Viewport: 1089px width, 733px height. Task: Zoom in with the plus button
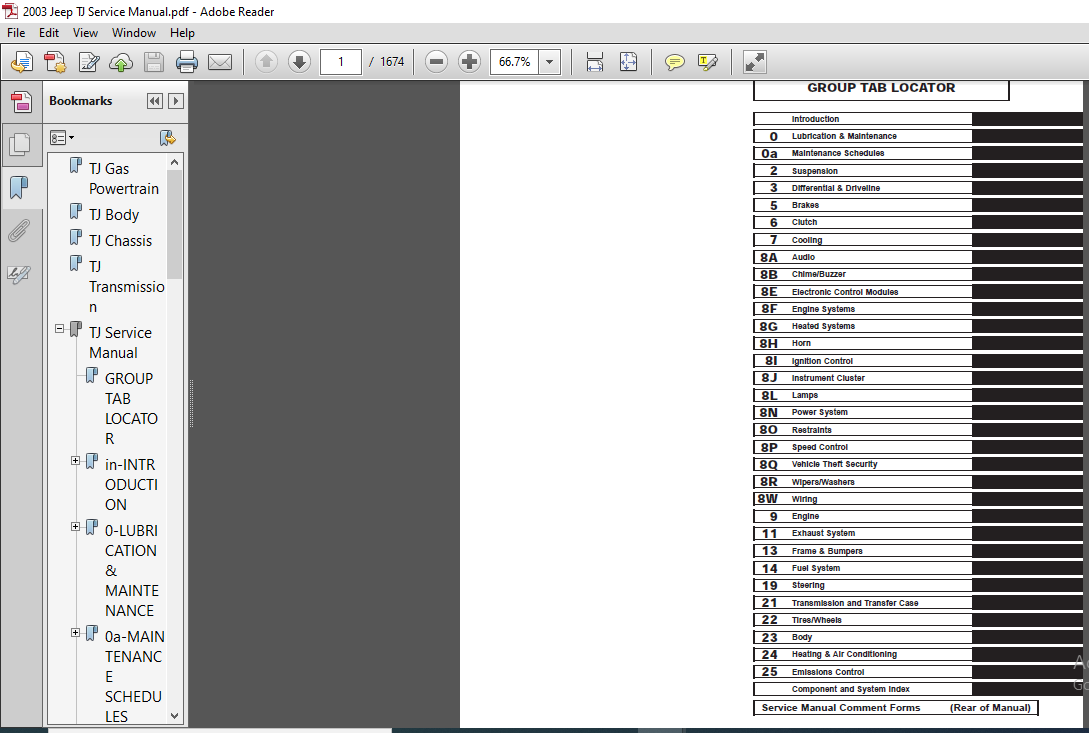pos(469,62)
